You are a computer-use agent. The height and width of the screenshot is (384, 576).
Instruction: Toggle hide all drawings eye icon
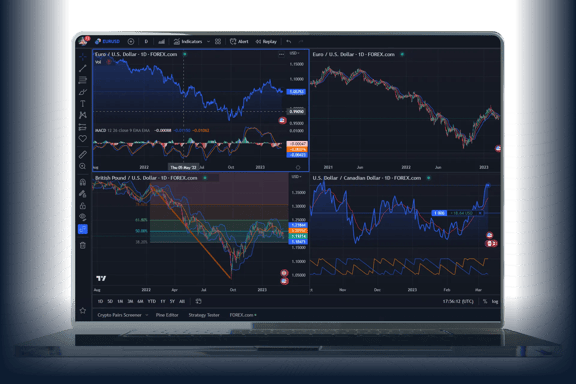pos(83,217)
